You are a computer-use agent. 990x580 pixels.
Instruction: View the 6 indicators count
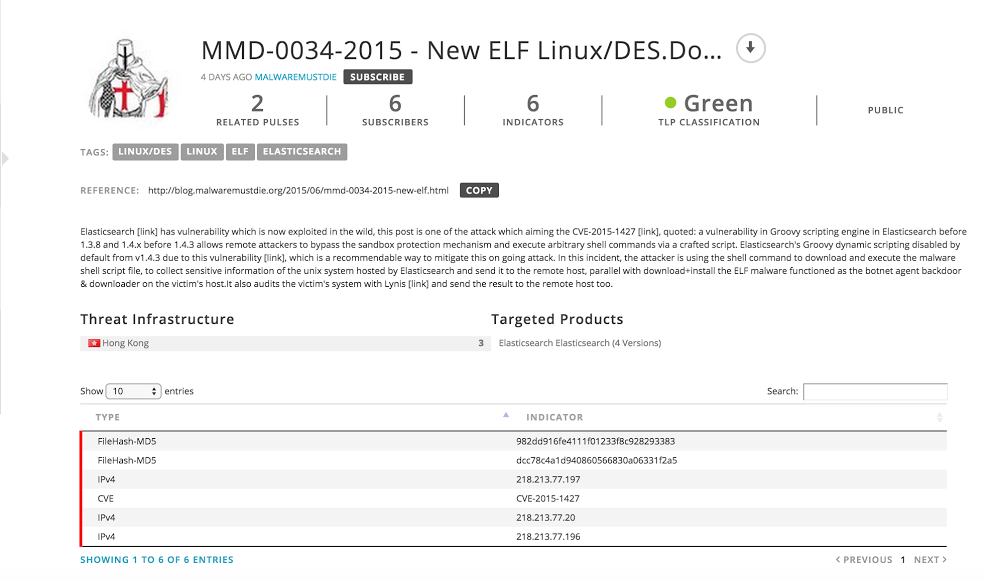tap(533, 110)
